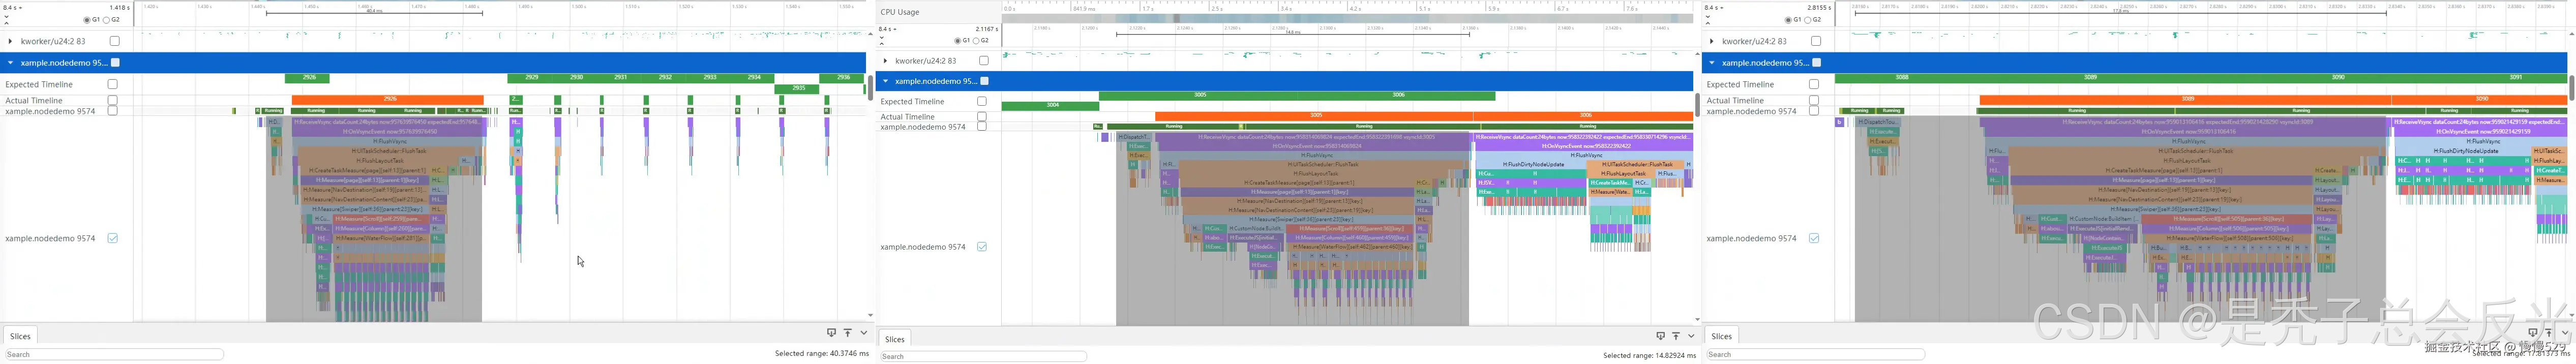Tick Expected Timeline checkbox in left panel

click(x=113, y=84)
